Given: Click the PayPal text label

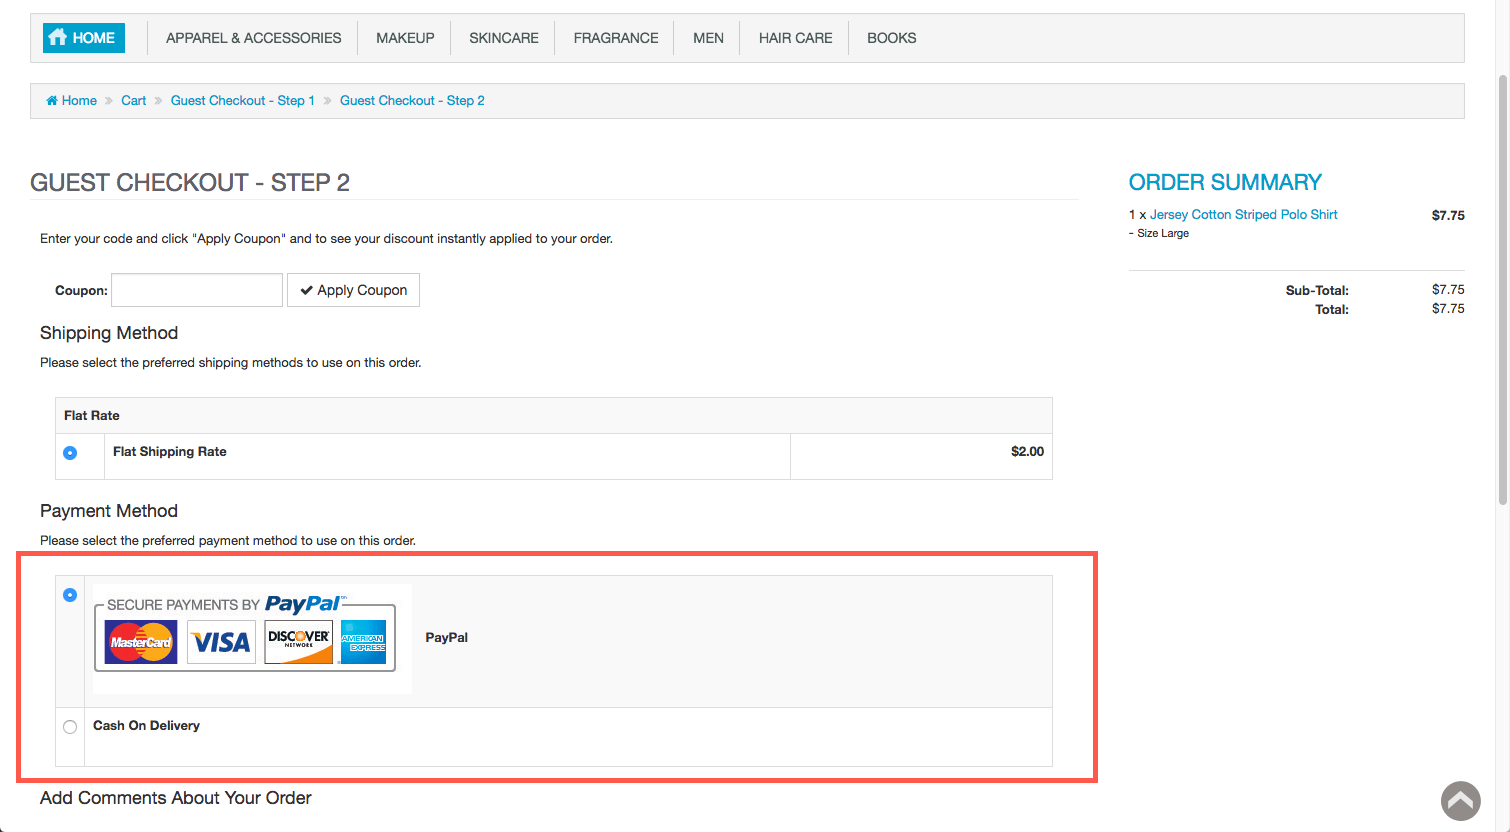Looking at the screenshot, I should point(447,638).
